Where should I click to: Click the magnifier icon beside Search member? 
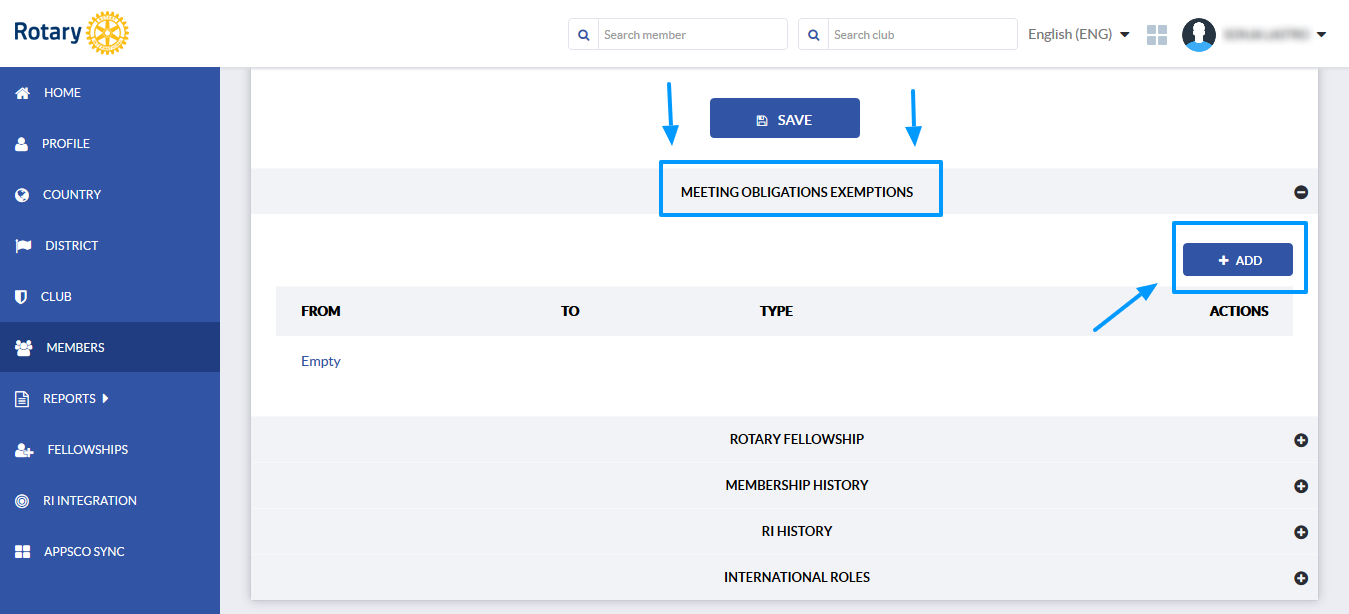coord(584,35)
